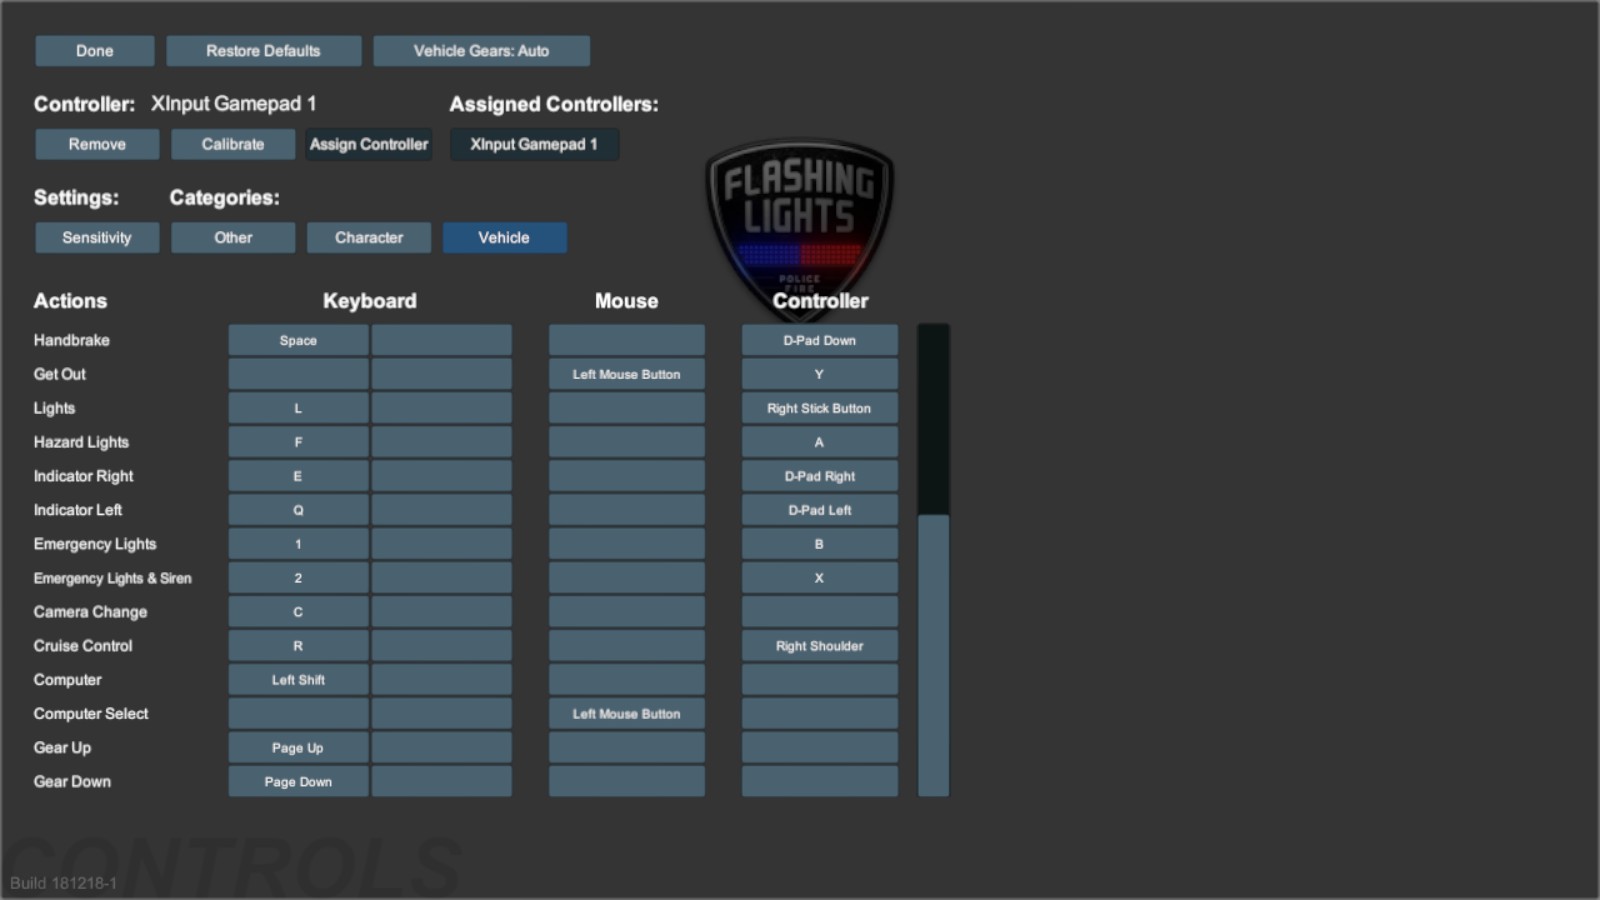Calibrate the selected controller
Screen dimensions: 1600x900
233,144
